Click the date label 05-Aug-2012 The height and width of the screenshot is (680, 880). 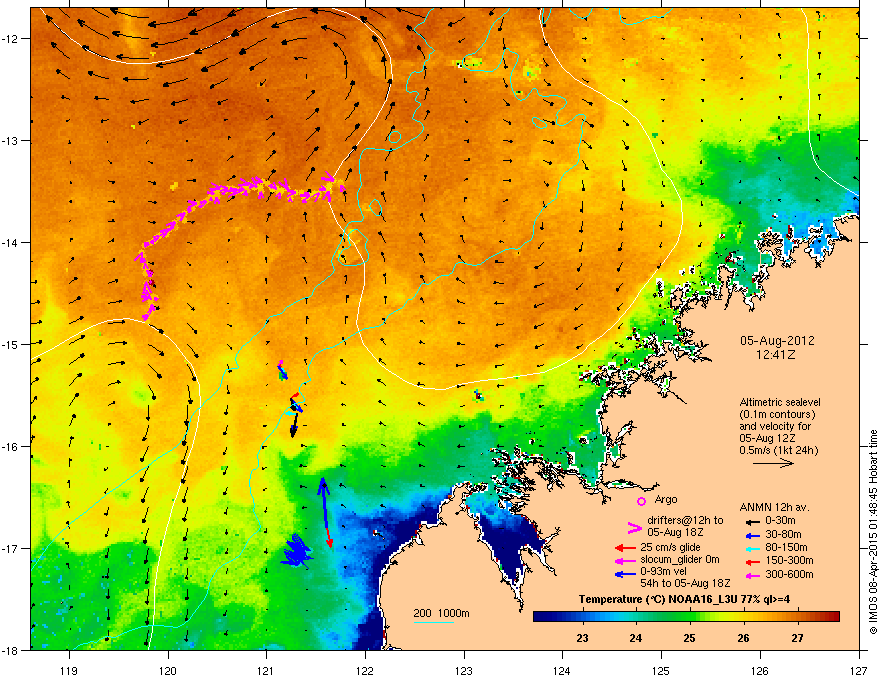(777, 341)
